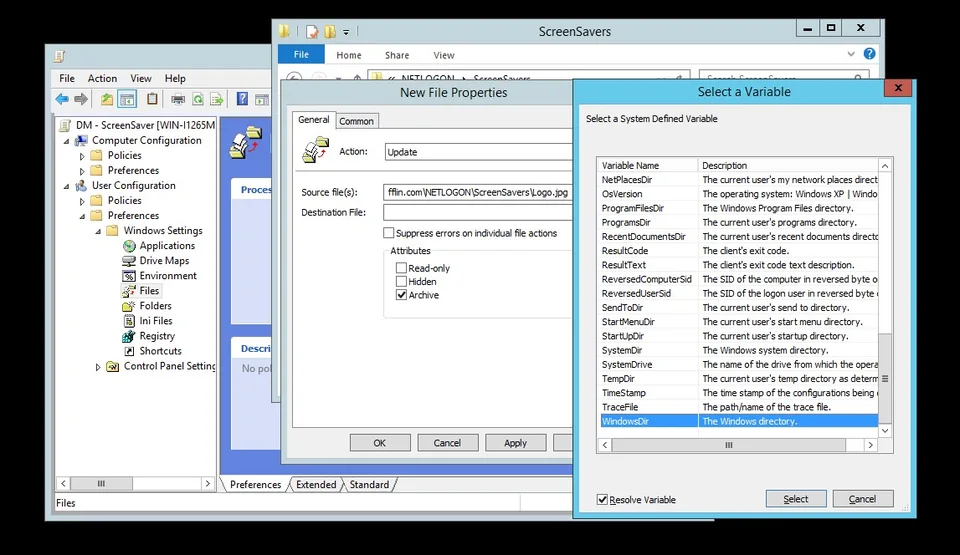960x555 pixels.
Task: Open the Action dropdown showing Update
Action: pos(479,152)
